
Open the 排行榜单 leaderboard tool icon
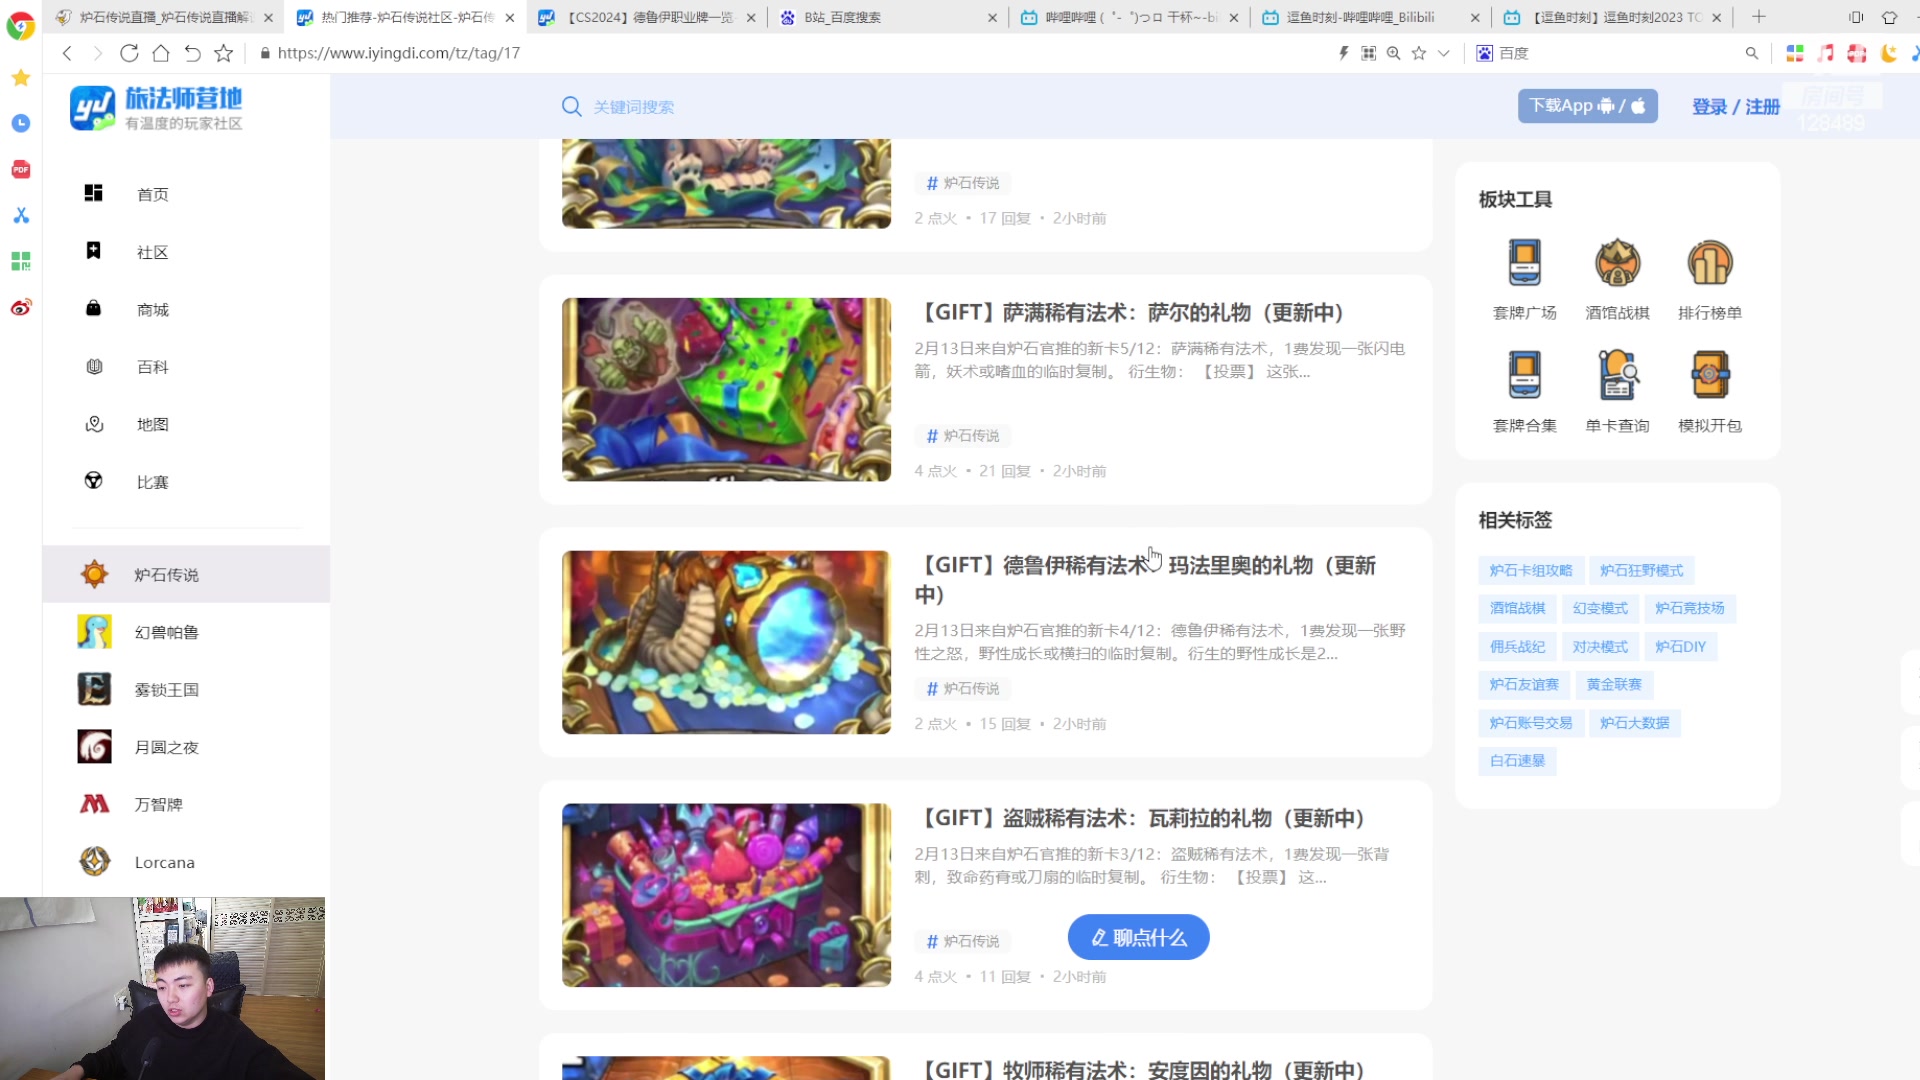(1709, 263)
